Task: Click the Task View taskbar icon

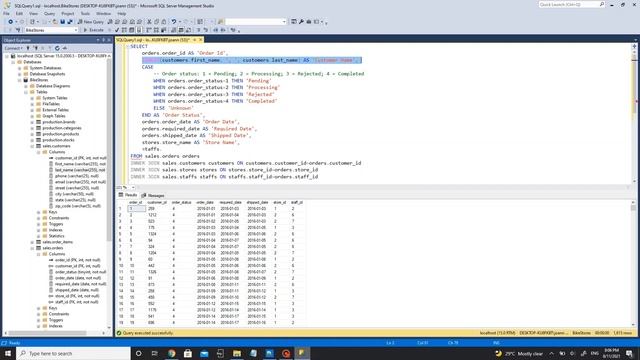Action: click(x=155, y=353)
